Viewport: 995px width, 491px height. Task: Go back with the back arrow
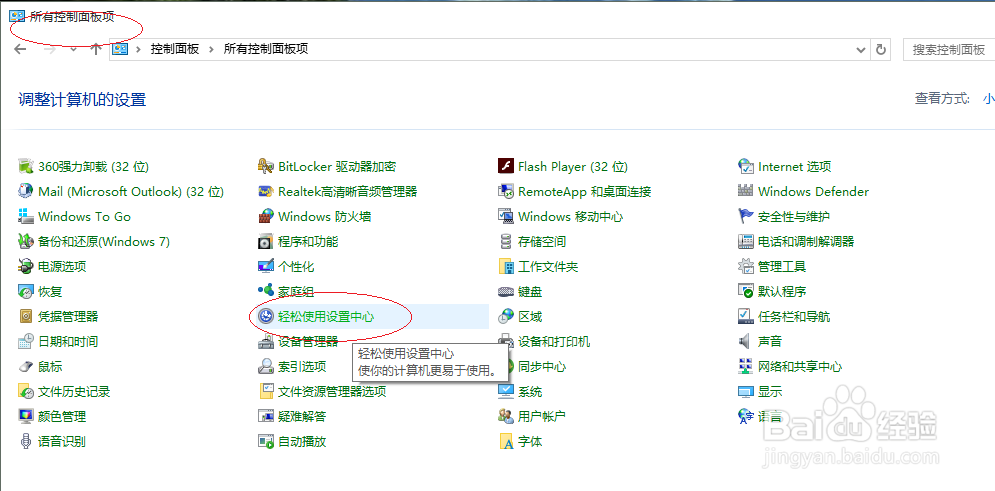[x=20, y=49]
